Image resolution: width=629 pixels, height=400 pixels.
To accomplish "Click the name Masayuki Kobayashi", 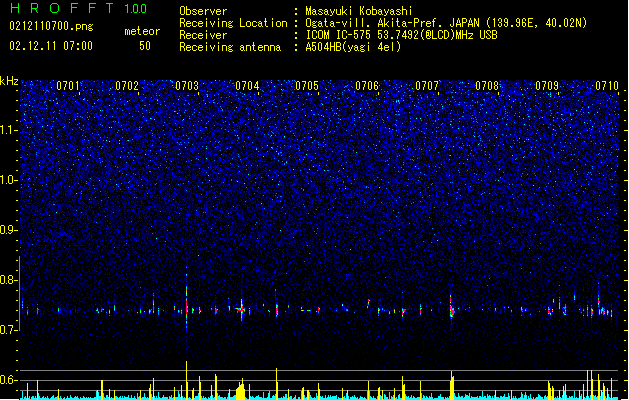I will (359, 11).
